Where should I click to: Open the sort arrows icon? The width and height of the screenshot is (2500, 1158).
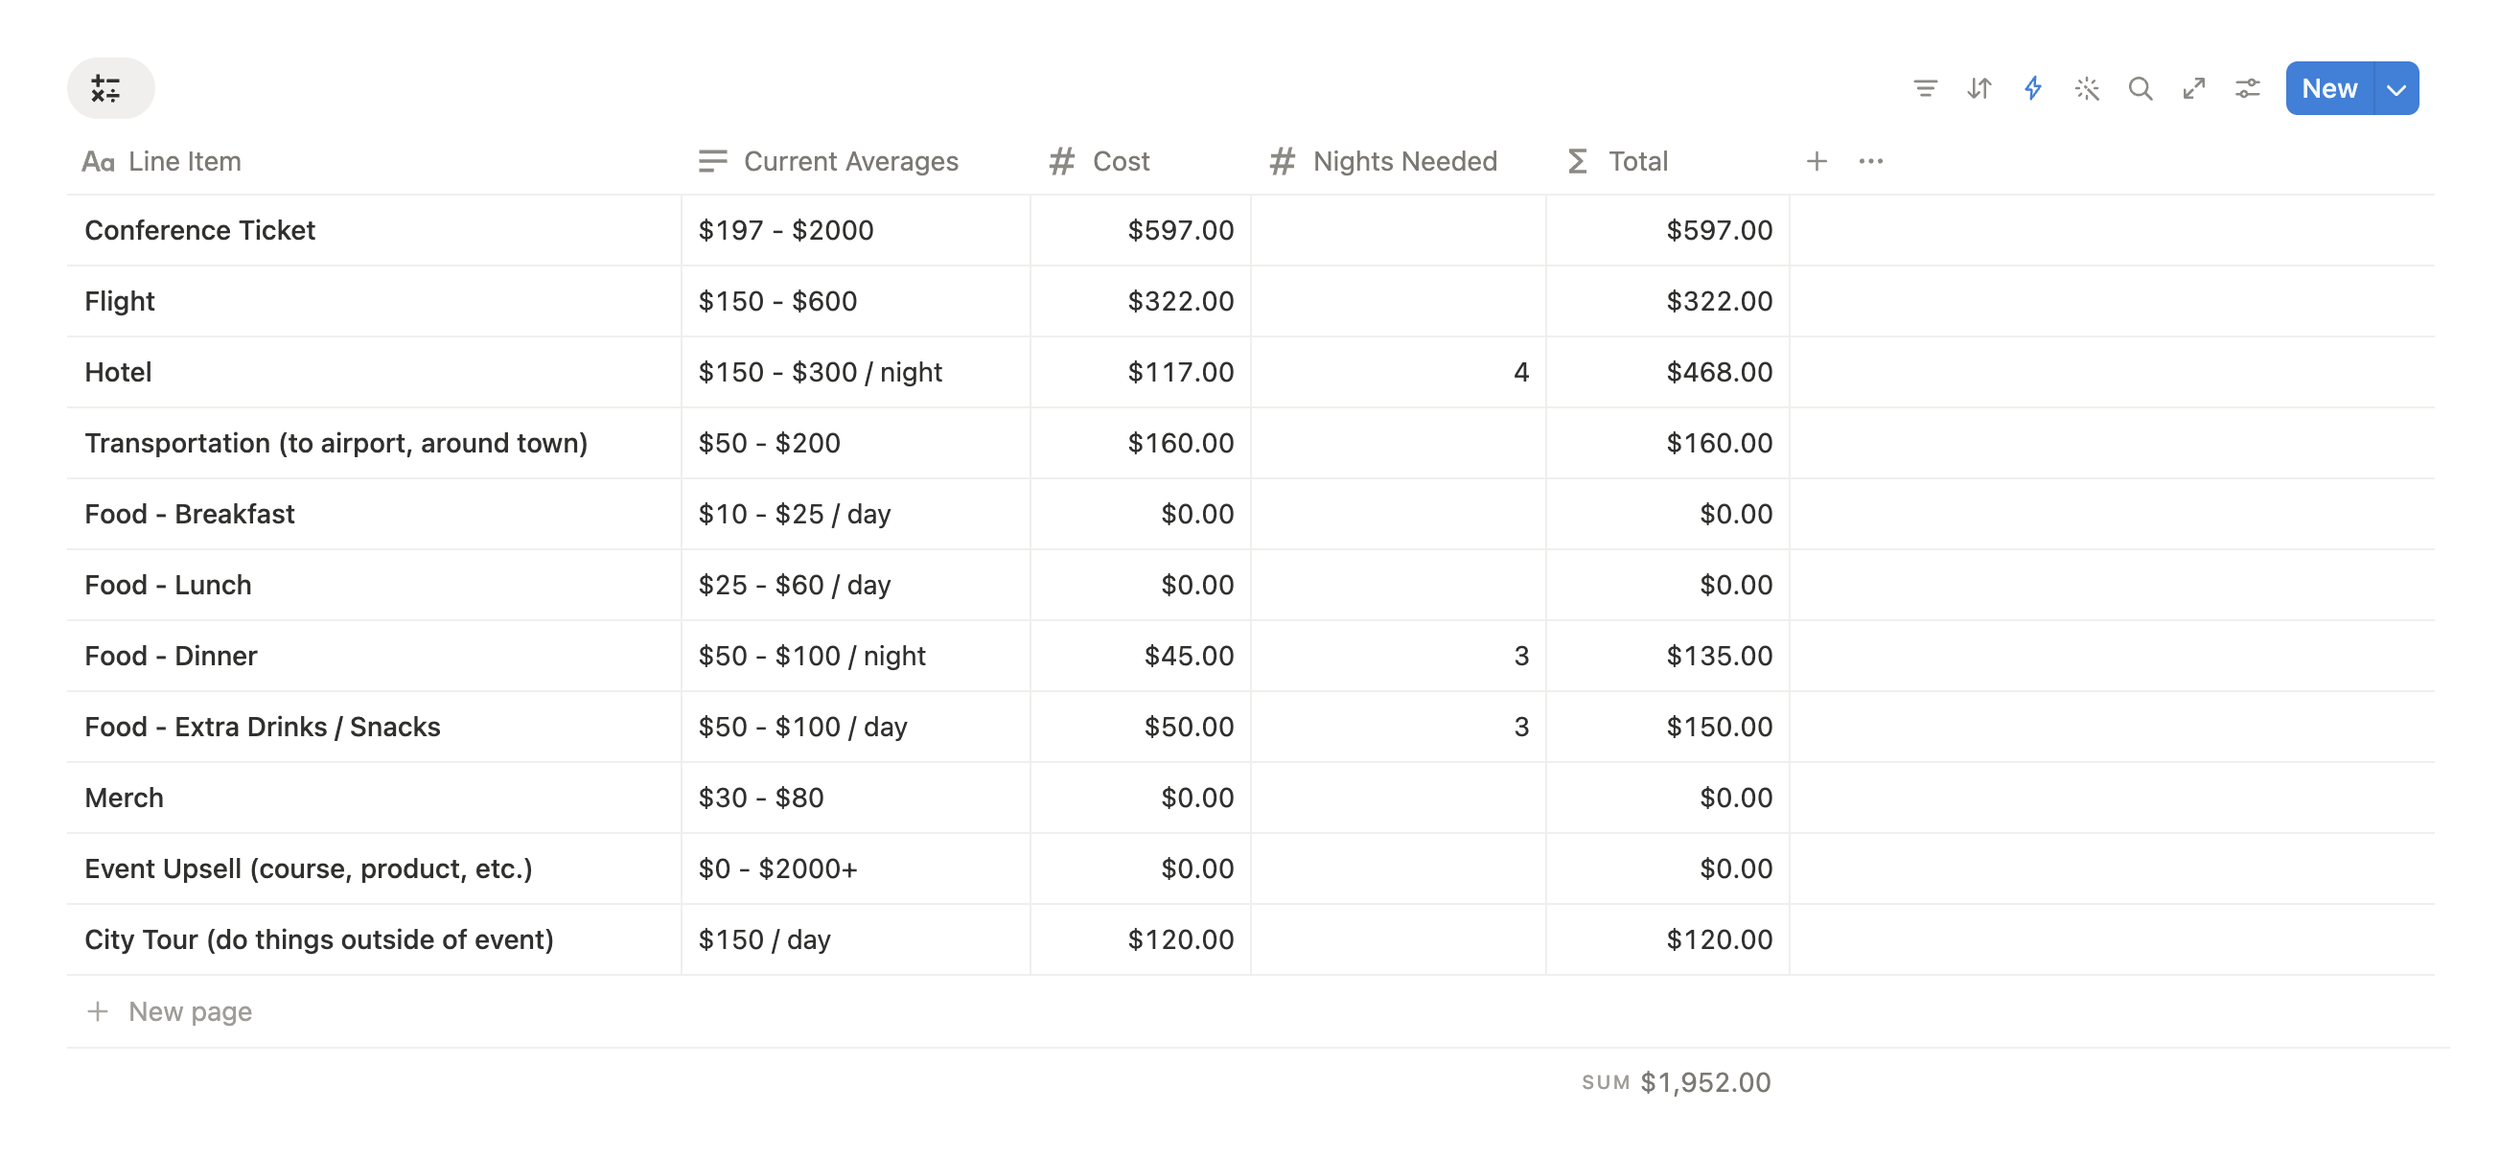1979,88
